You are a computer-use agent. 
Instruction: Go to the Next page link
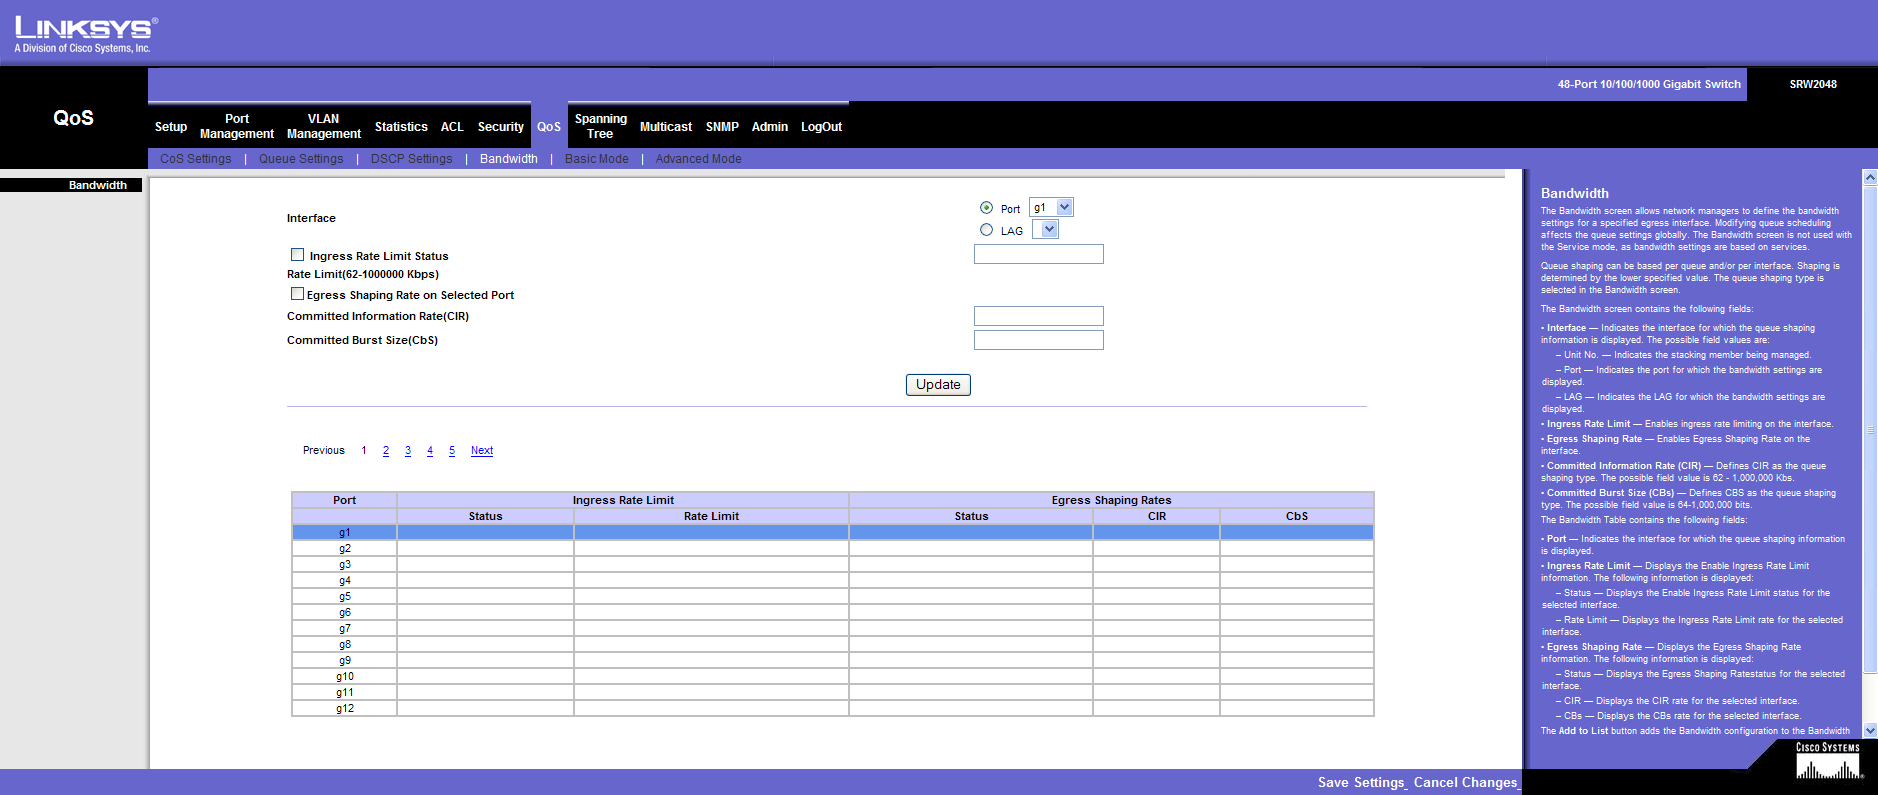[481, 451]
